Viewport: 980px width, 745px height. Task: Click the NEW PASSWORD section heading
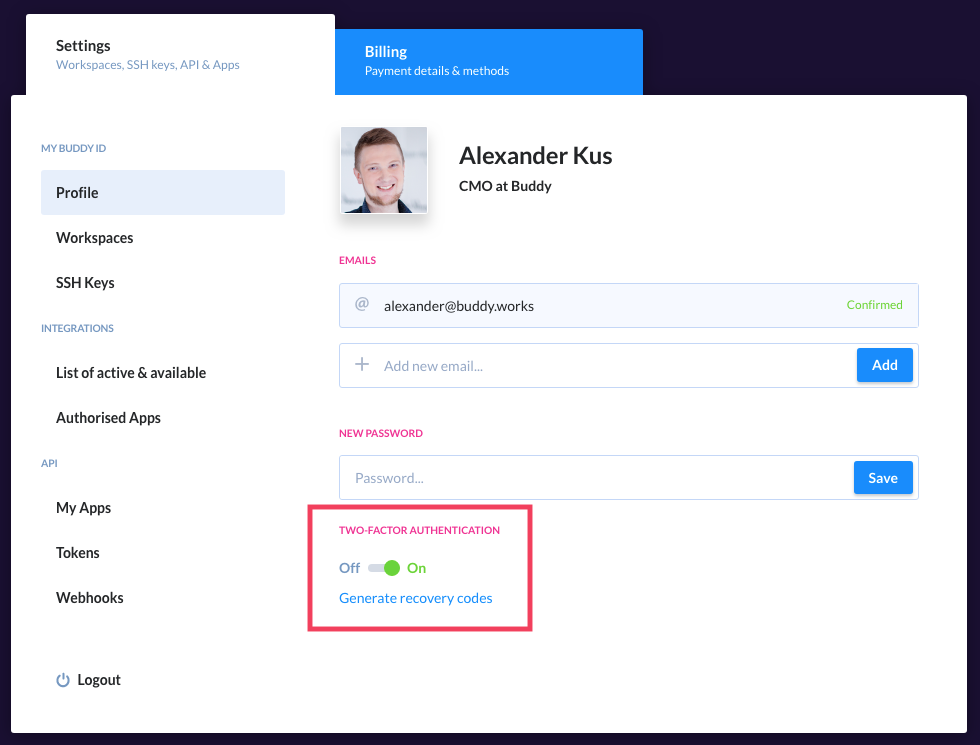click(x=381, y=433)
